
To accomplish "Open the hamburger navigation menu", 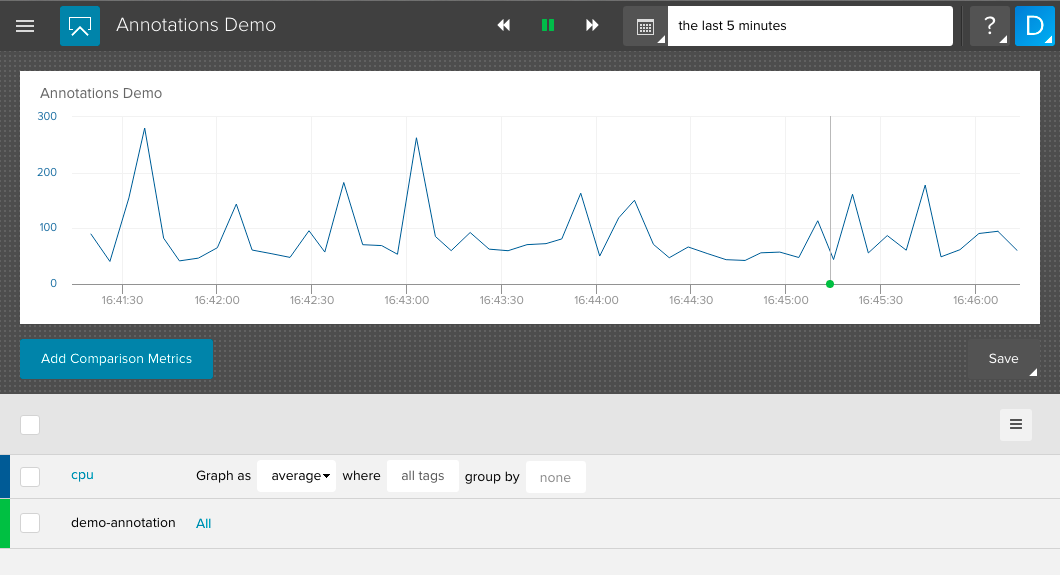I will pos(25,26).
